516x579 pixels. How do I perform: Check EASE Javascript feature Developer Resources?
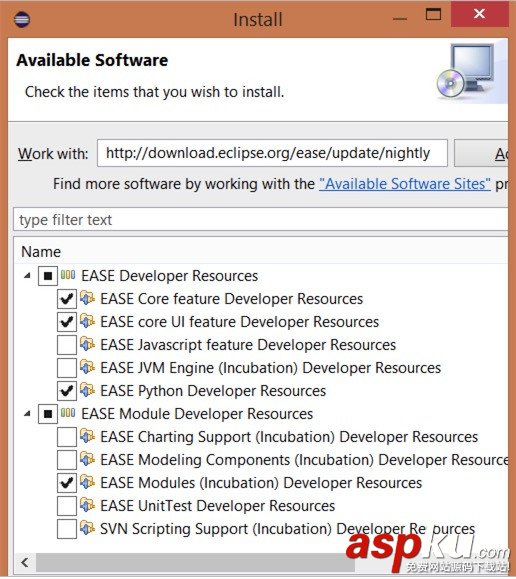click(x=67, y=345)
